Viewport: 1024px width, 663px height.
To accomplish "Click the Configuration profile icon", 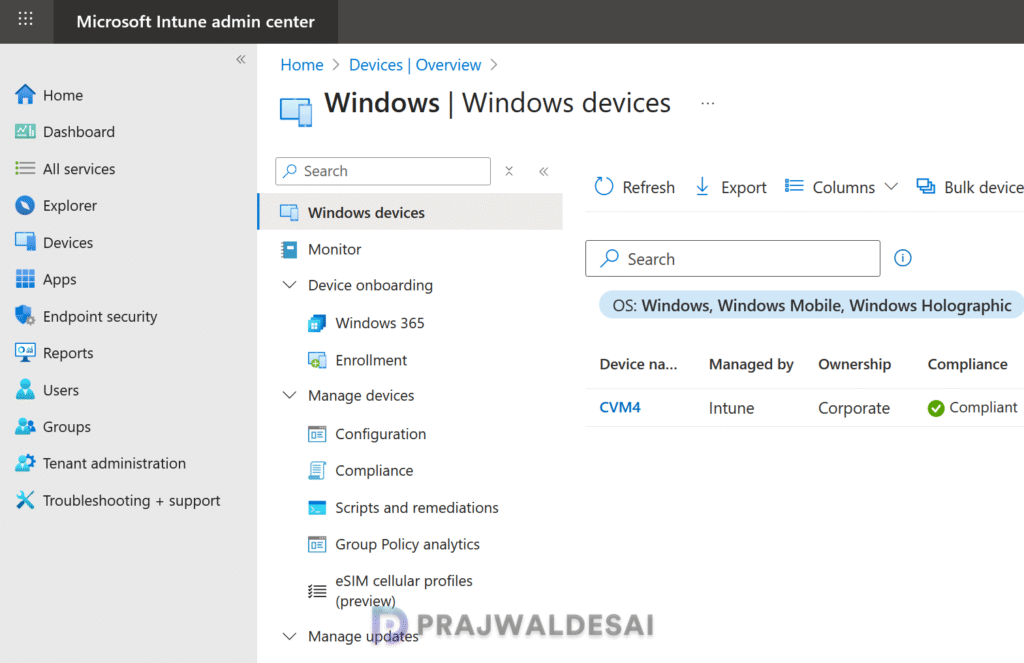I will click(317, 434).
